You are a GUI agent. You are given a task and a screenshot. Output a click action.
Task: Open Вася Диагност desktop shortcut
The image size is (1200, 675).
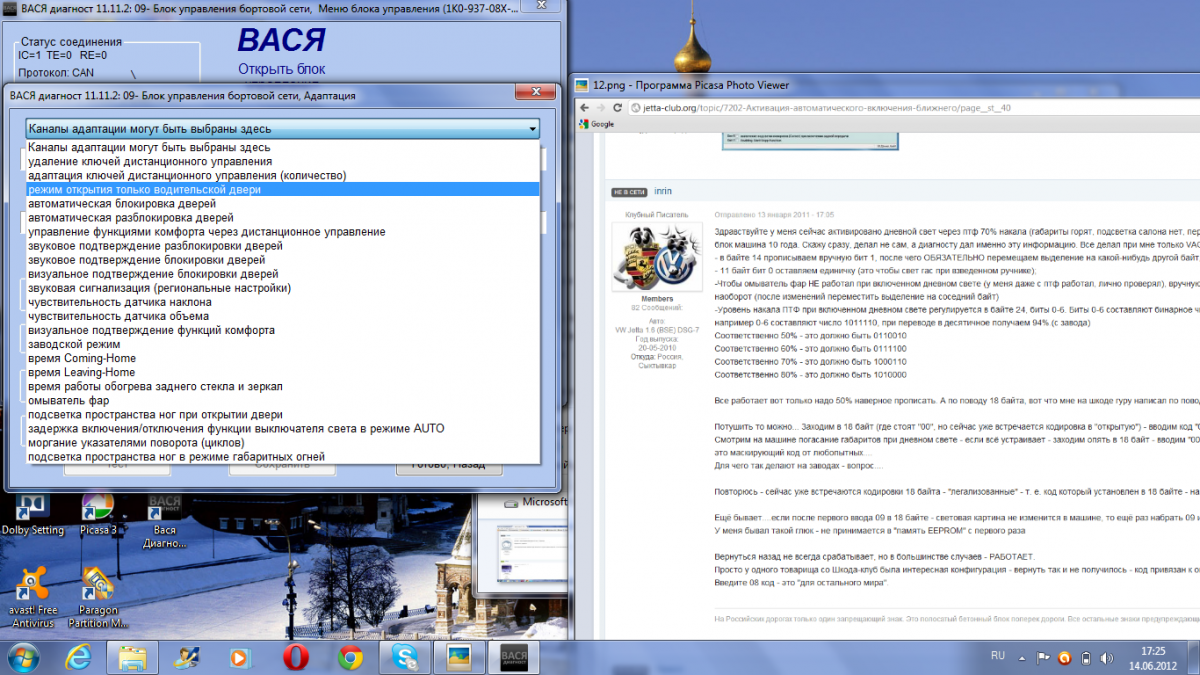pos(165,518)
